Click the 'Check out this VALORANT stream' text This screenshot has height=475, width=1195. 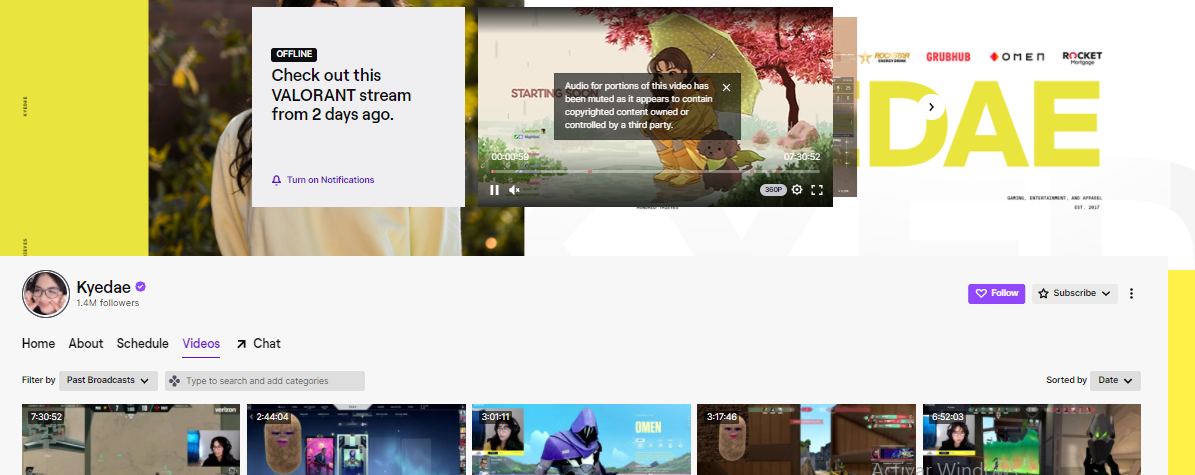341,95
